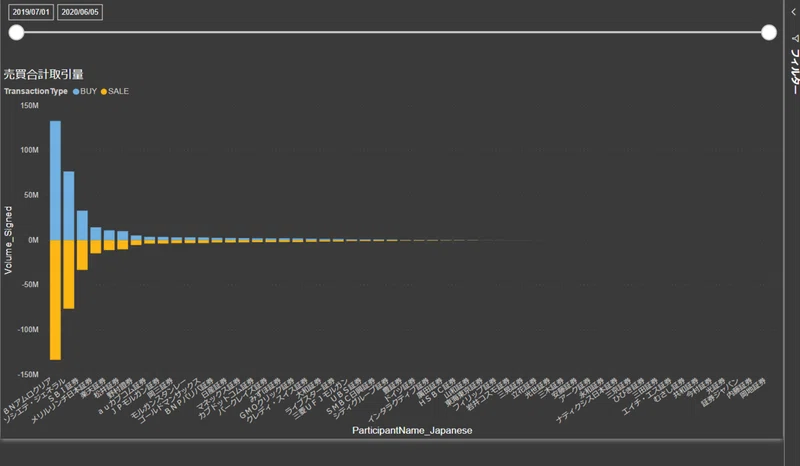Click the BNPパリバ証券 axis label

pos(189,396)
